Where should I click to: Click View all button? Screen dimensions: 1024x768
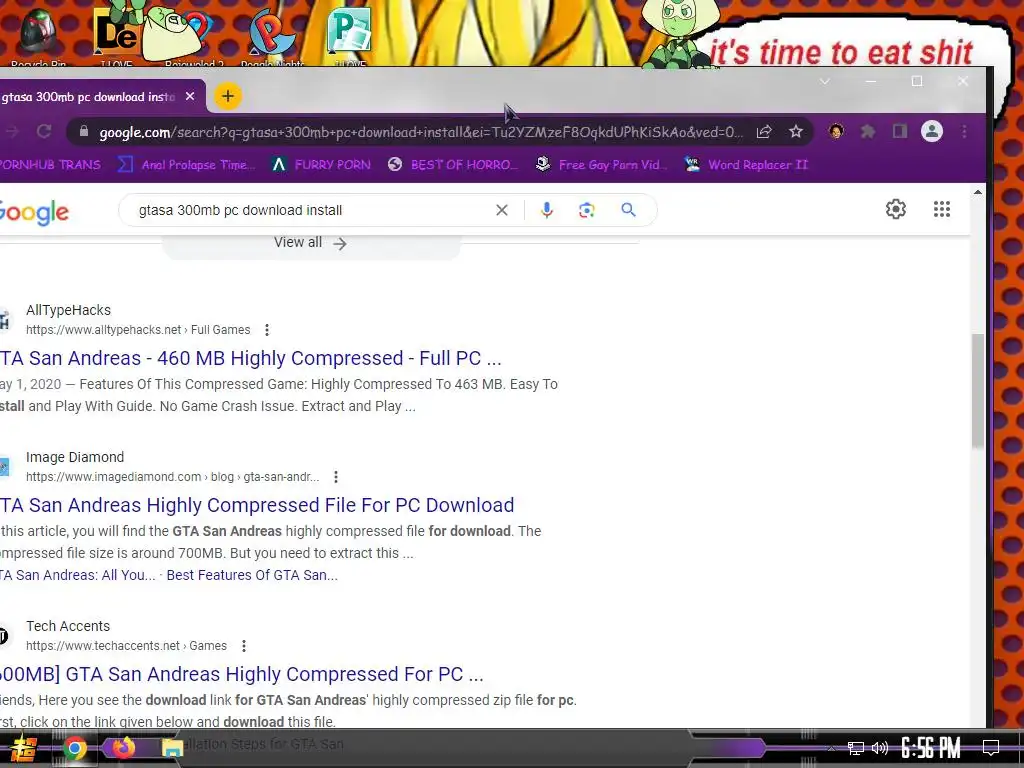pyautogui.click(x=311, y=243)
